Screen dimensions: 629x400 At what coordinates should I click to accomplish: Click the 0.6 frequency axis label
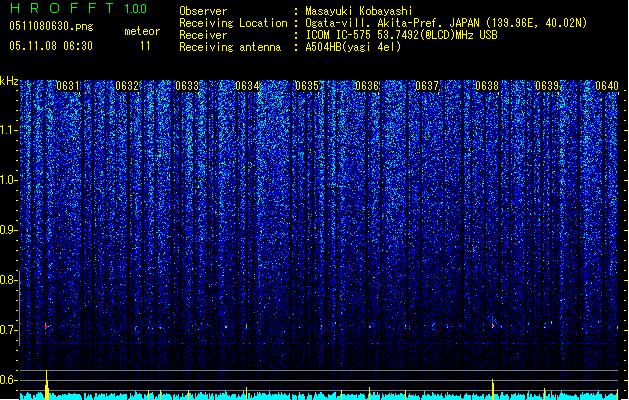7,380
